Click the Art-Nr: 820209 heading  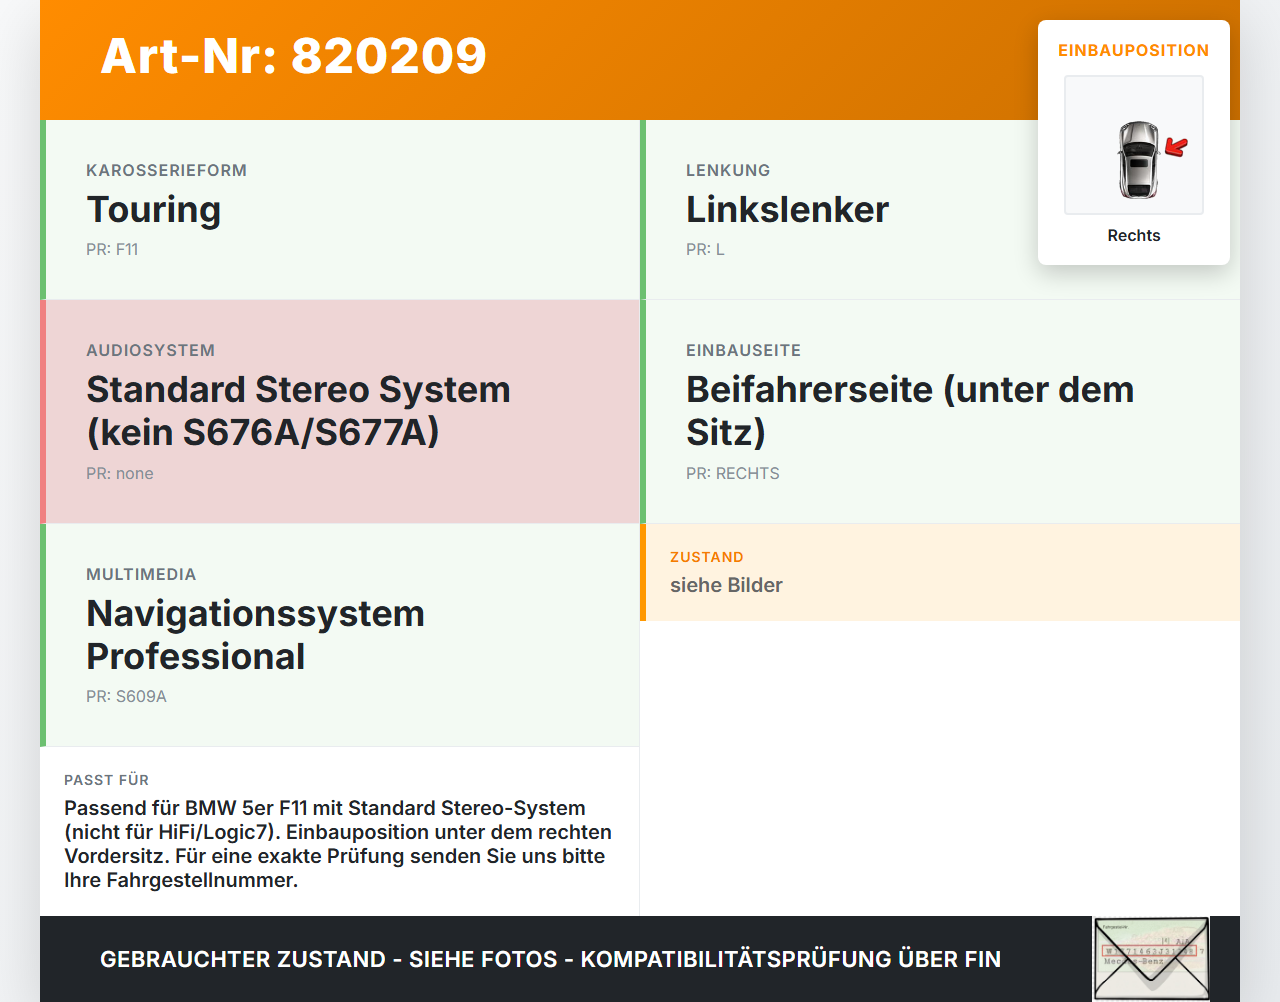(x=293, y=56)
